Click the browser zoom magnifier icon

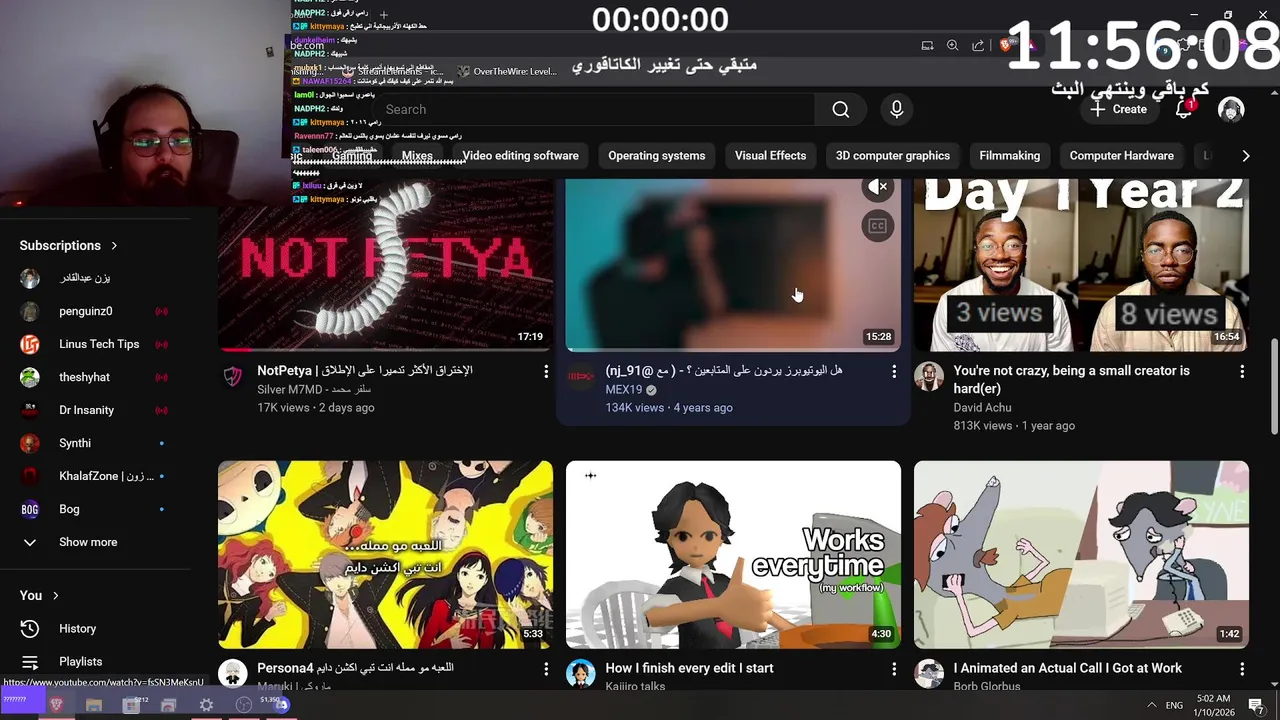pyautogui.click(x=952, y=45)
